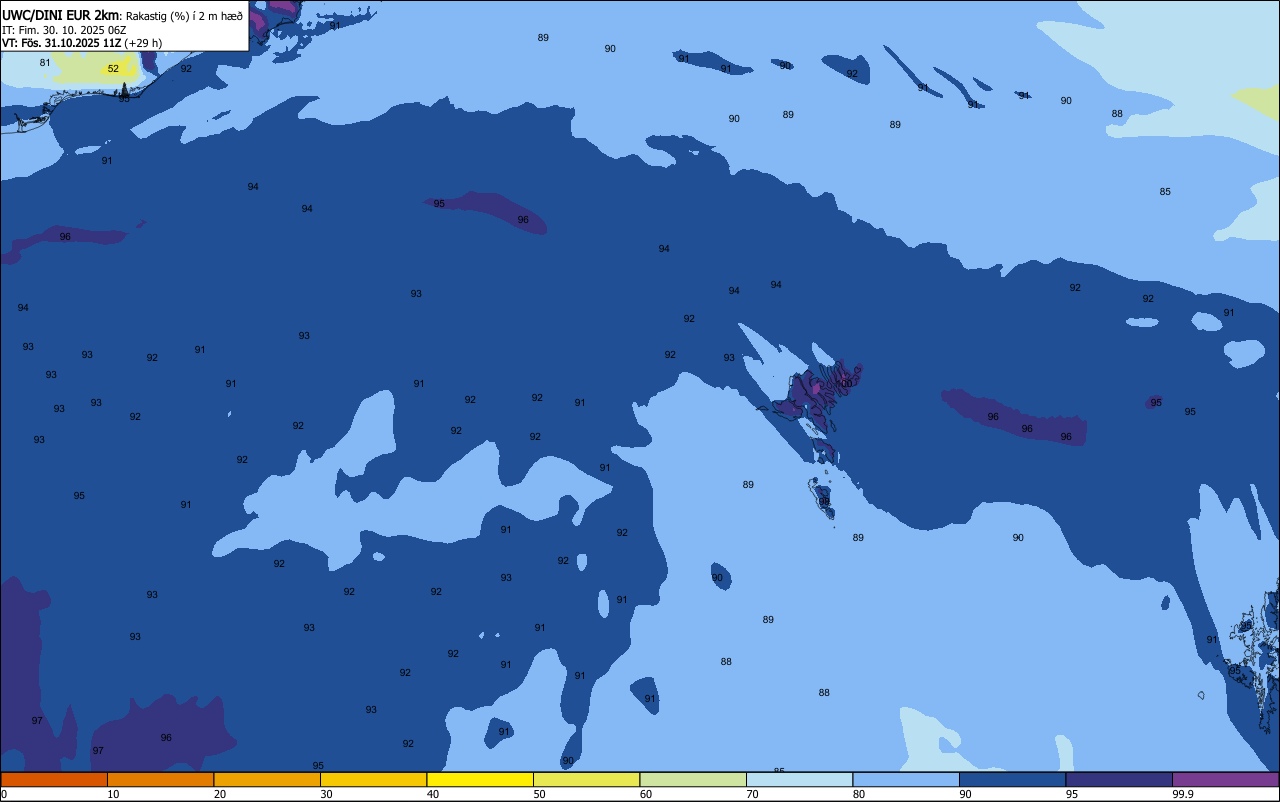Click the light blue 80–90 legend segment
1280x802 pixels.
point(906,779)
